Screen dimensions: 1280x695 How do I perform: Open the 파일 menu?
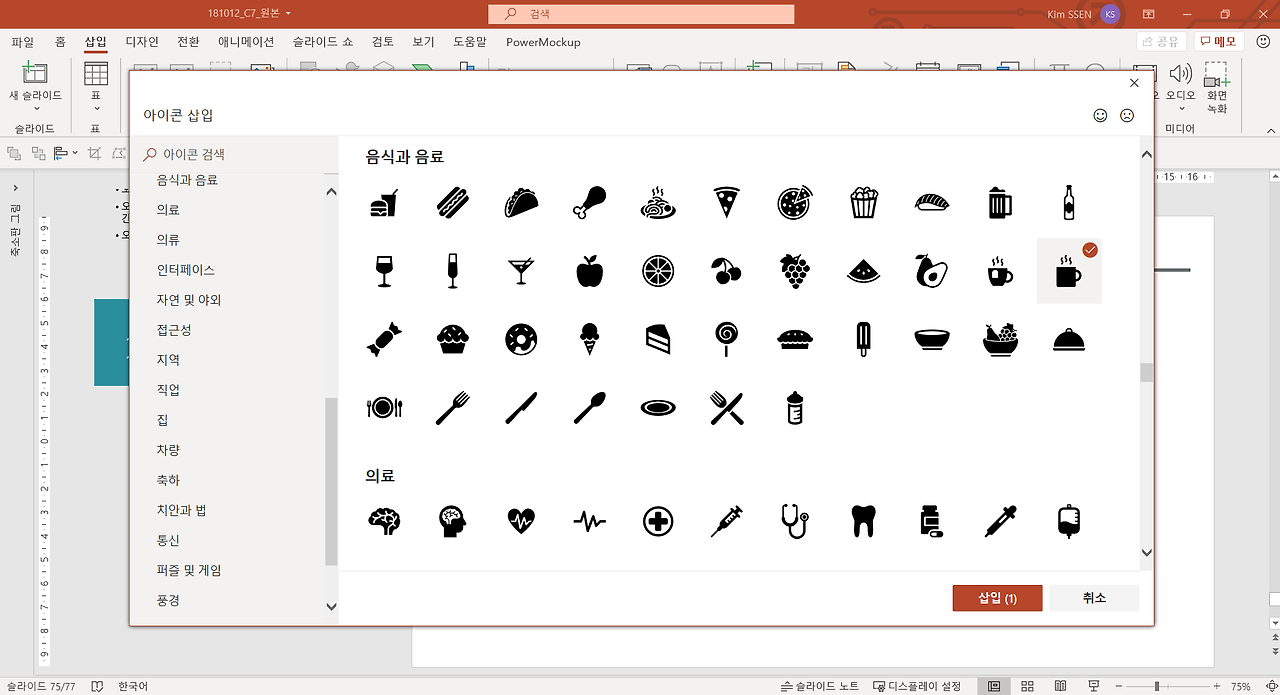click(x=22, y=42)
